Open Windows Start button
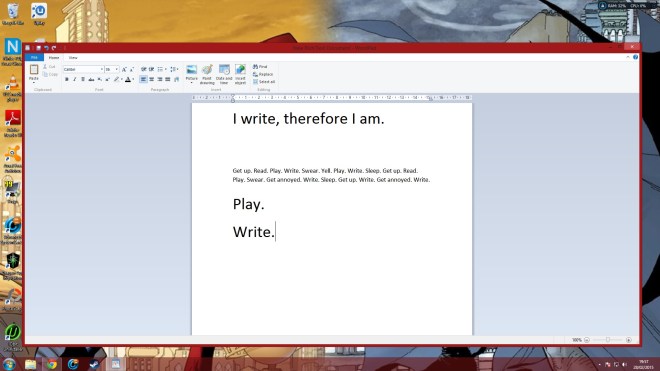 pos(9,364)
